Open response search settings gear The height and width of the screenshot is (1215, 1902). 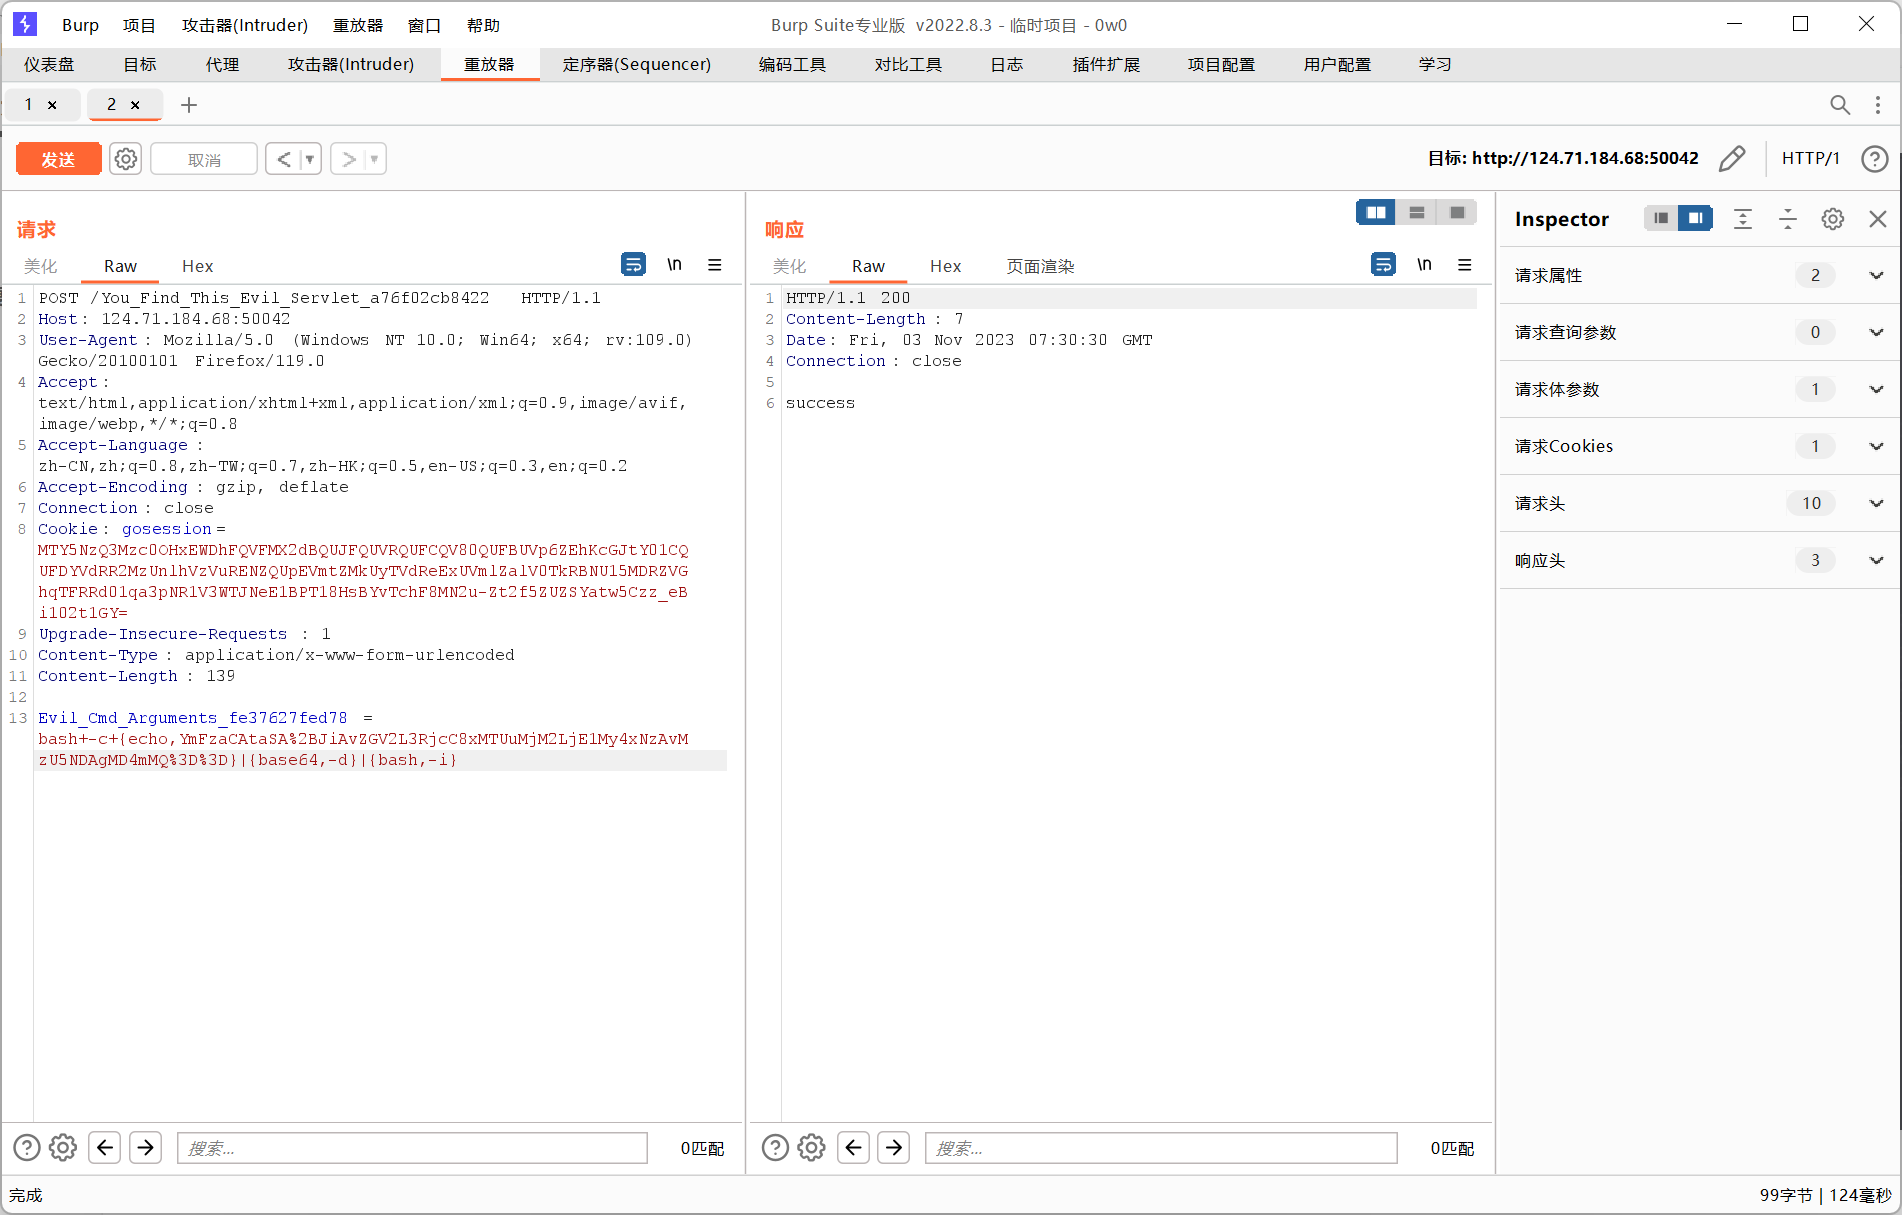(811, 1147)
